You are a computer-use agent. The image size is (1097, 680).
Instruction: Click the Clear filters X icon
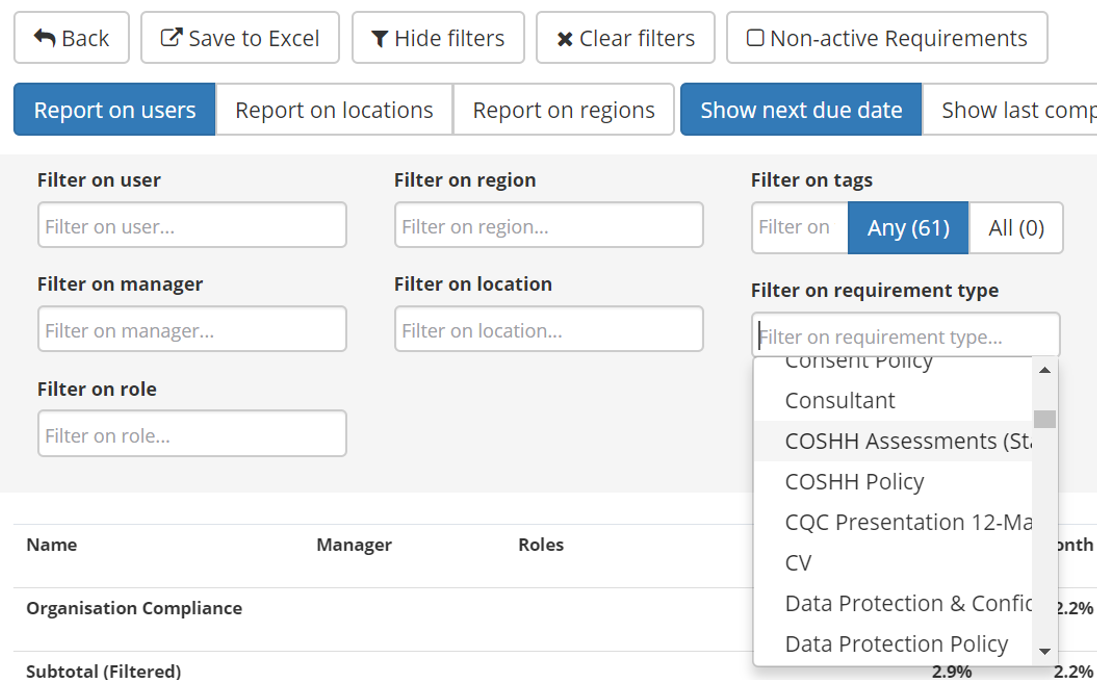point(565,39)
